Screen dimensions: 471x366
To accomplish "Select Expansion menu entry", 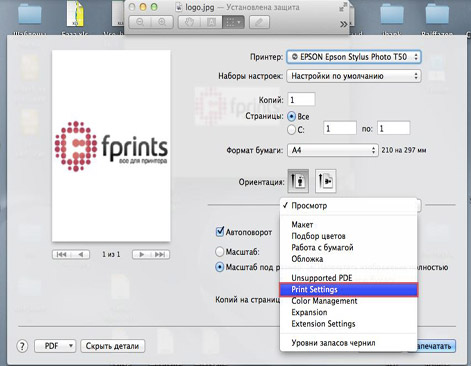I will (x=348, y=312).
